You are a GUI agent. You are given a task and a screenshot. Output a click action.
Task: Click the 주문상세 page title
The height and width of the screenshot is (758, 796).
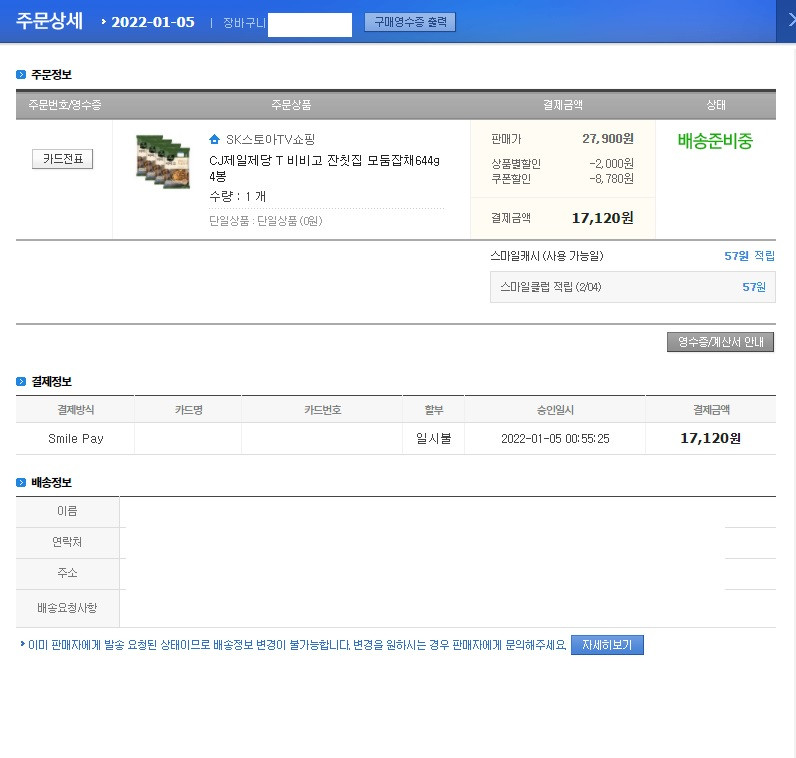click(x=49, y=21)
